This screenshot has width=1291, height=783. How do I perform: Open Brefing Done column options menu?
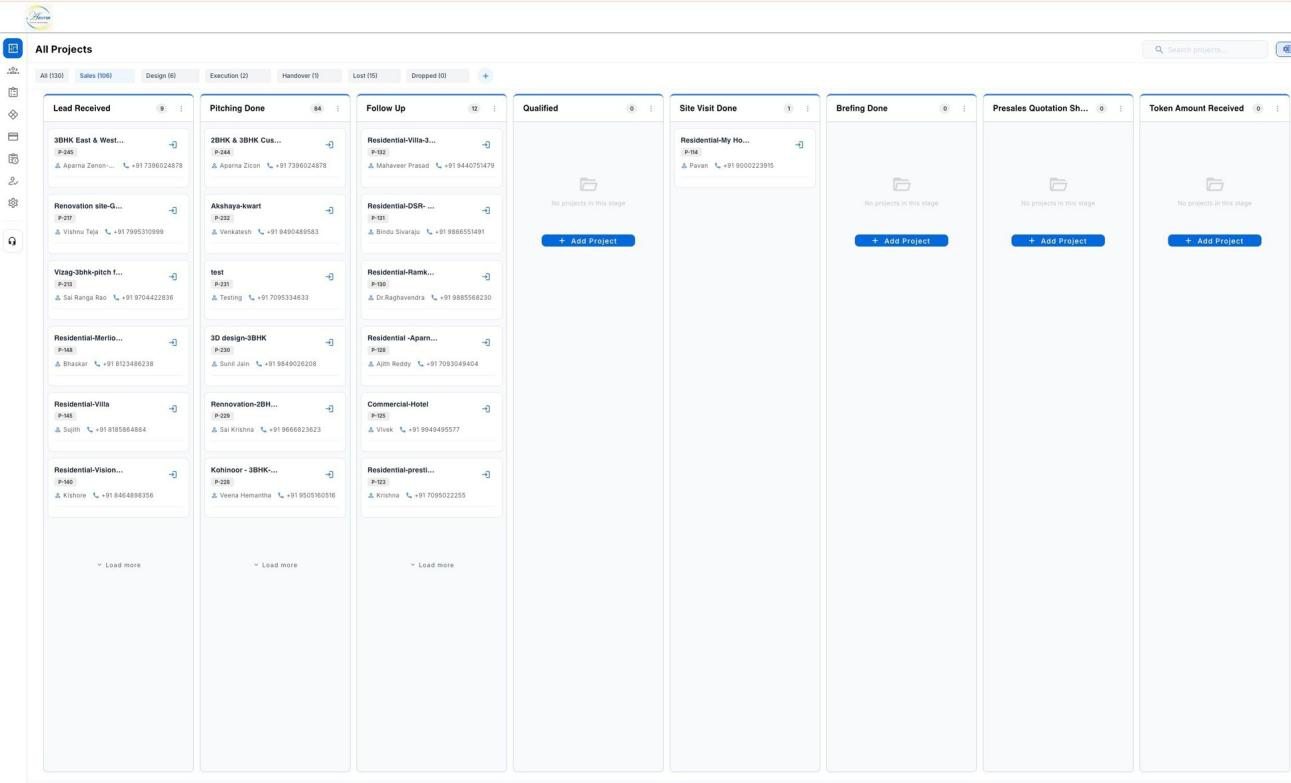[x=964, y=108]
